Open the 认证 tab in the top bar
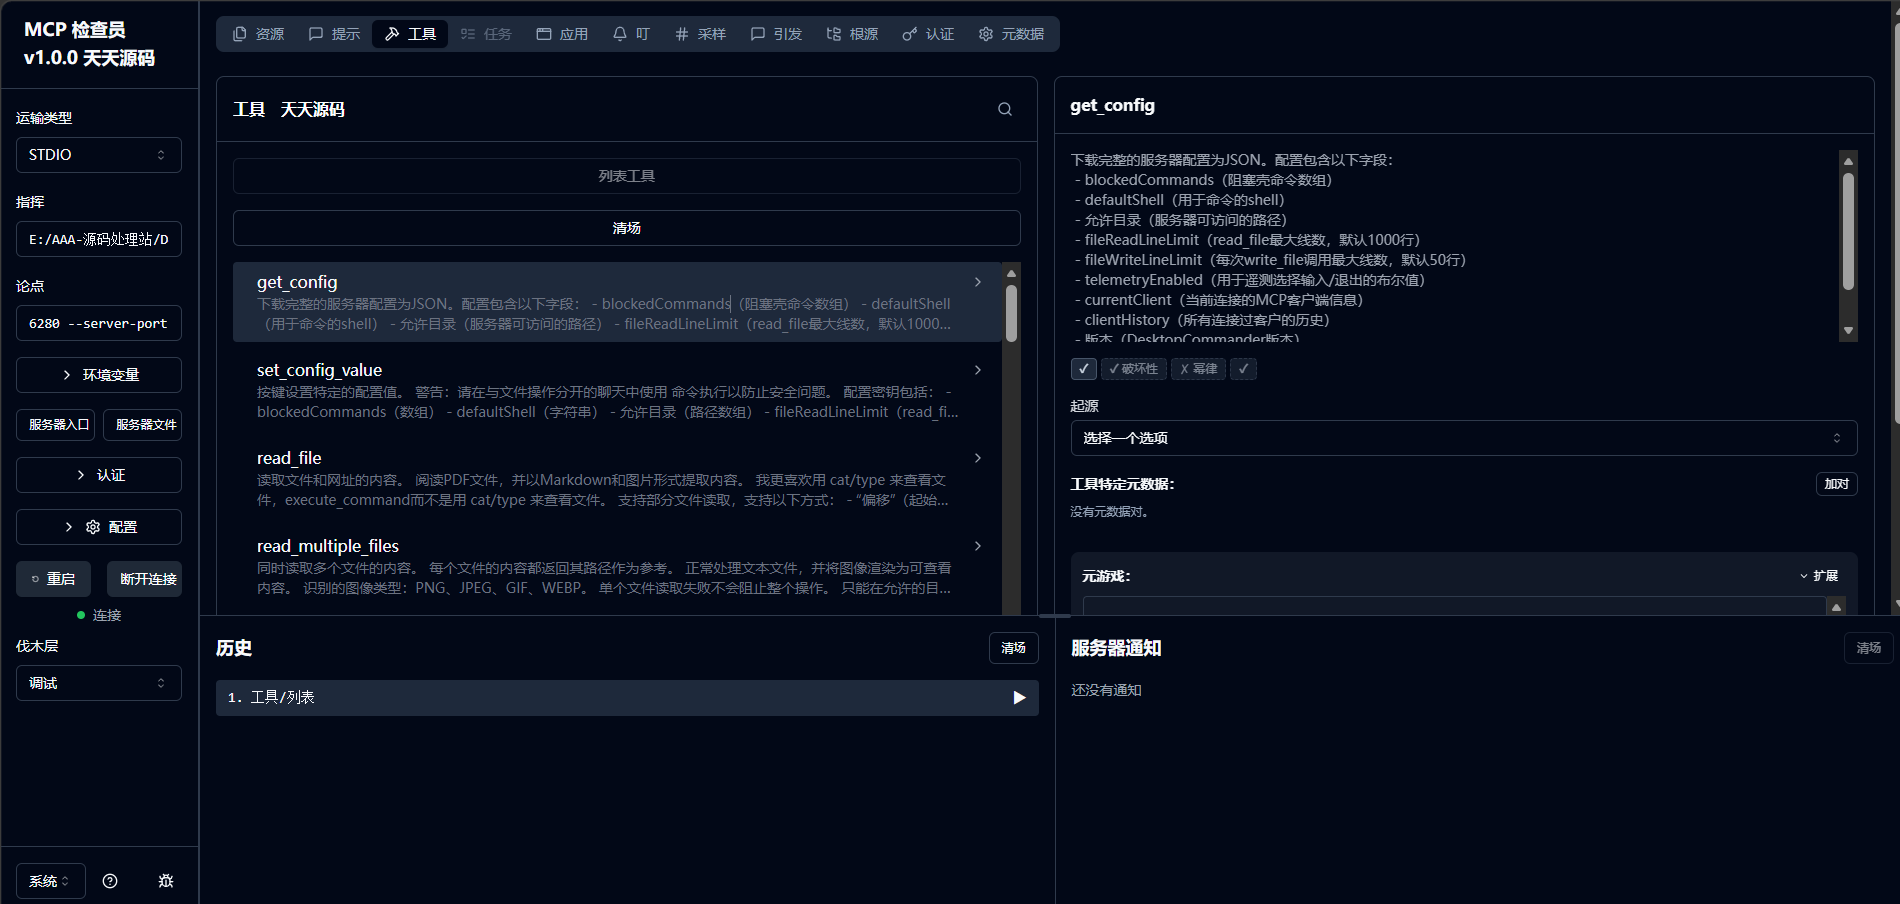The height and width of the screenshot is (904, 1900). (x=928, y=34)
